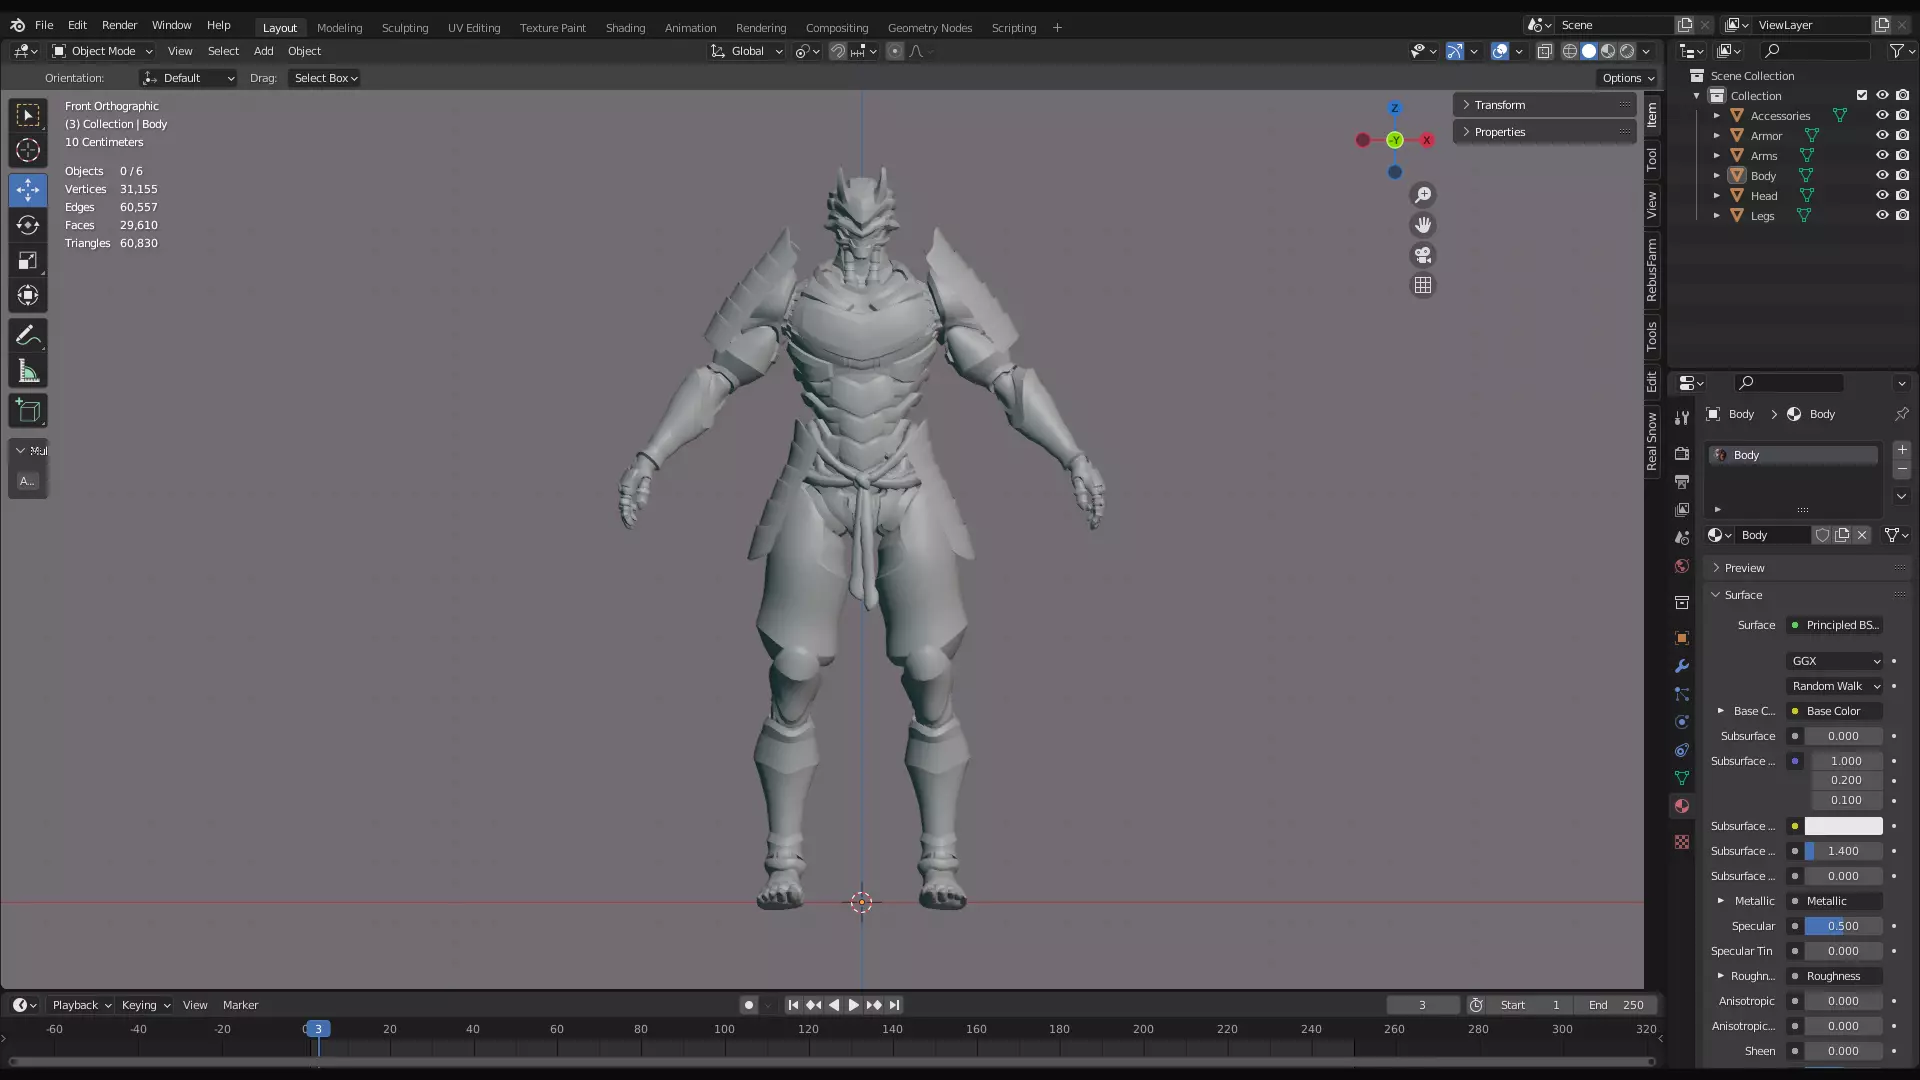1920x1080 pixels.
Task: Open the Modifier properties wrench icon
Action: 1682,666
